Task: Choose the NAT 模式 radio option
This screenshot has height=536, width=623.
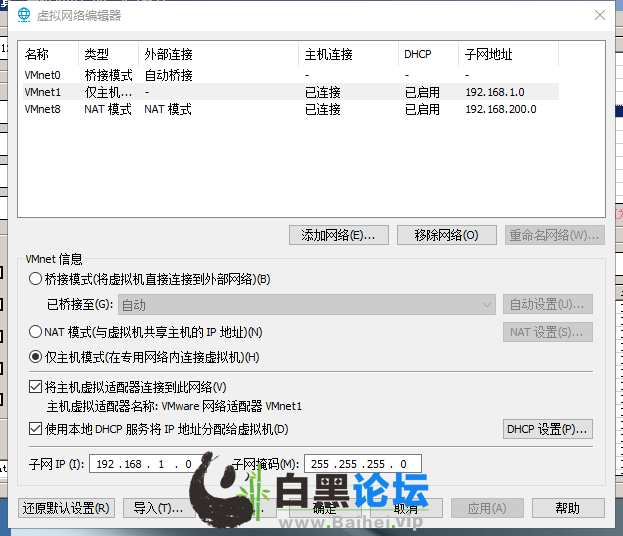Action: 36,332
